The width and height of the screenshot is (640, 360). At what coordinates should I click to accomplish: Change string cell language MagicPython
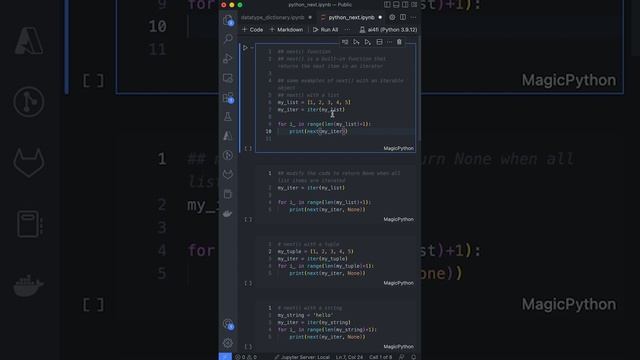click(x=398, y=347)
